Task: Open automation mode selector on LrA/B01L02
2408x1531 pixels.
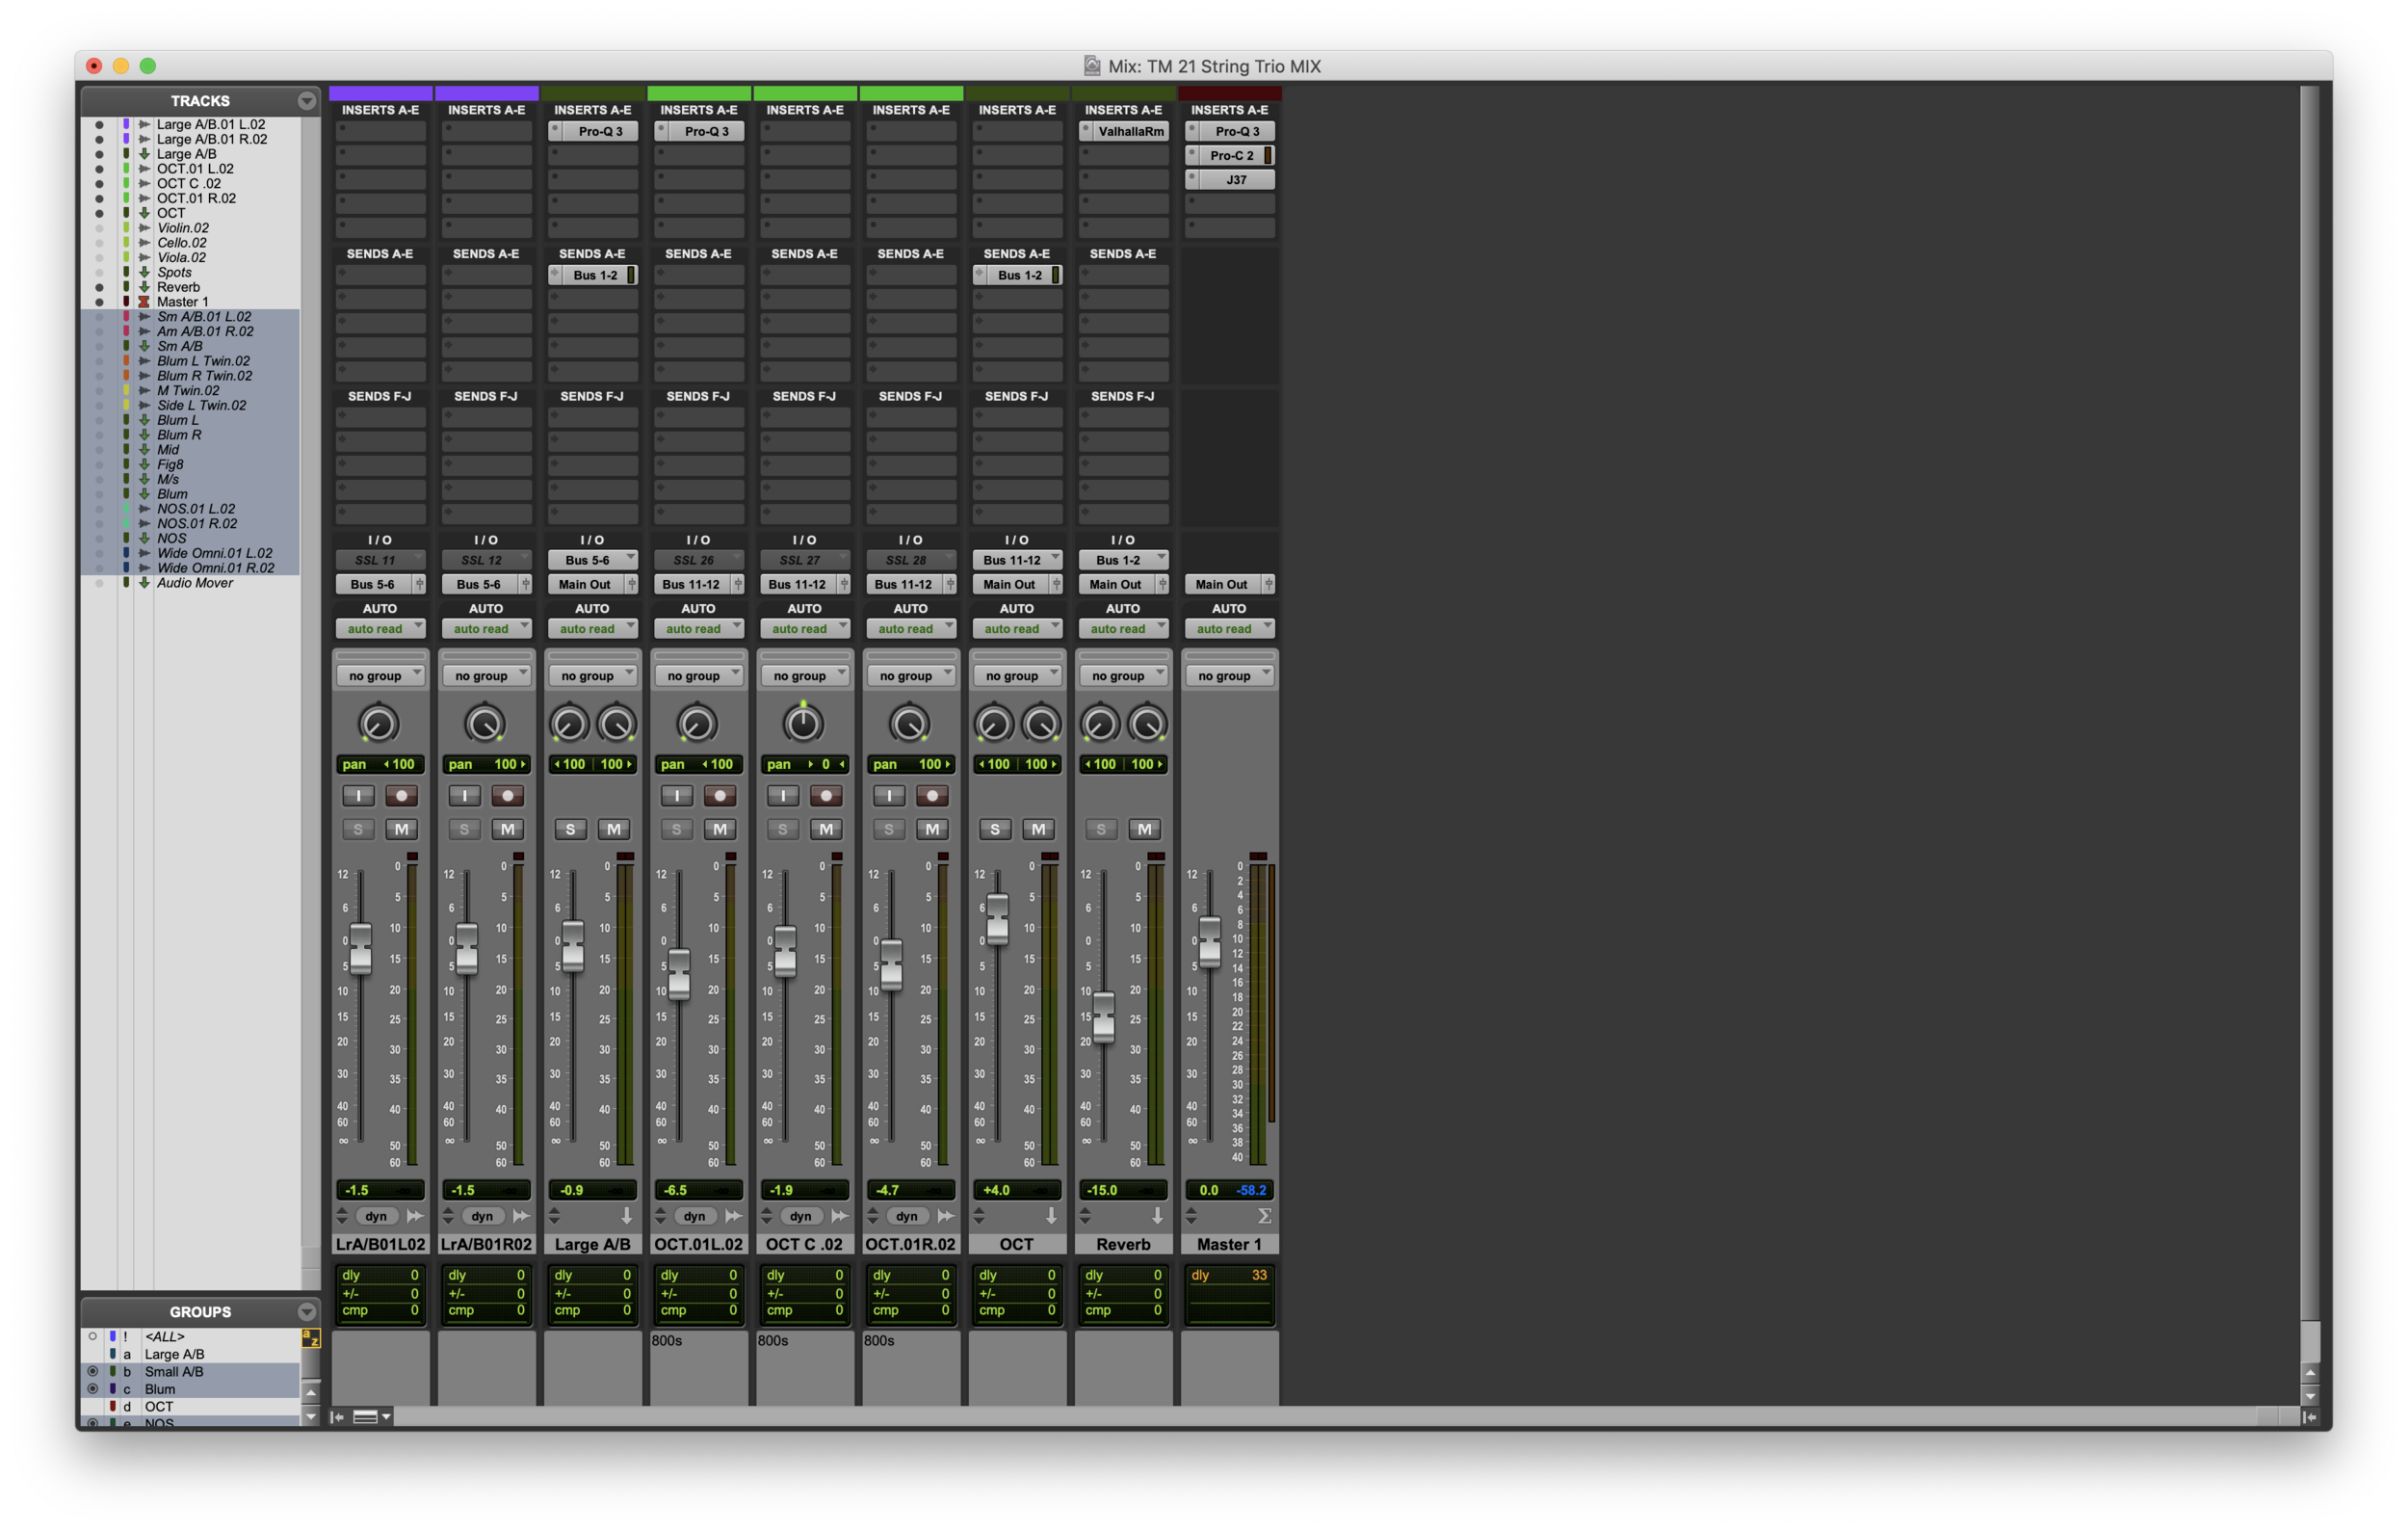Action: (380, 629)
